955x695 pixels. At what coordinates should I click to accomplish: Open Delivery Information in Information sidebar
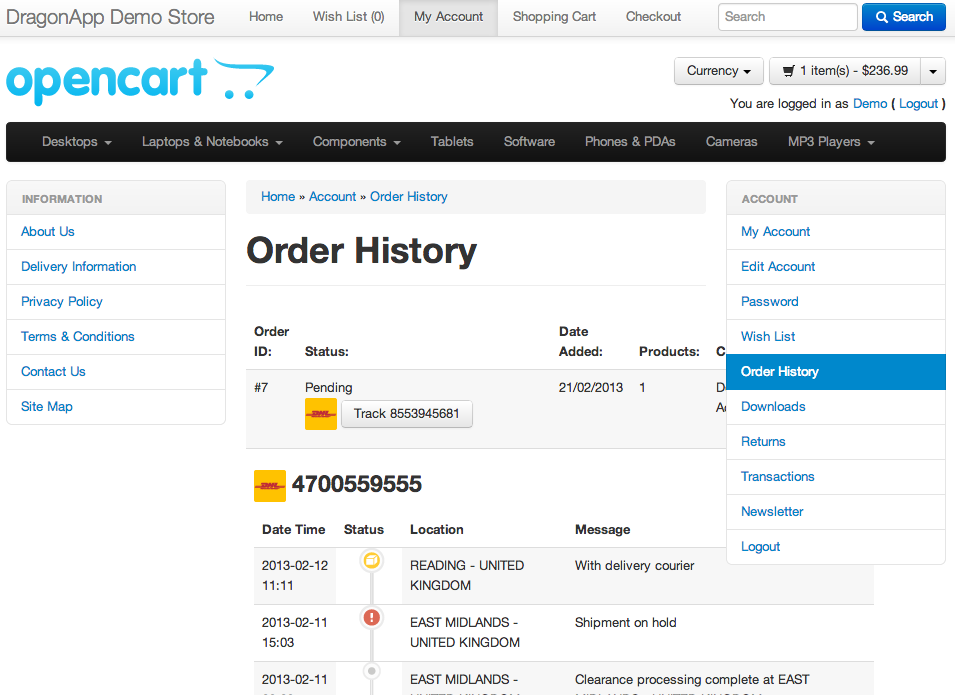coord(79,267)
